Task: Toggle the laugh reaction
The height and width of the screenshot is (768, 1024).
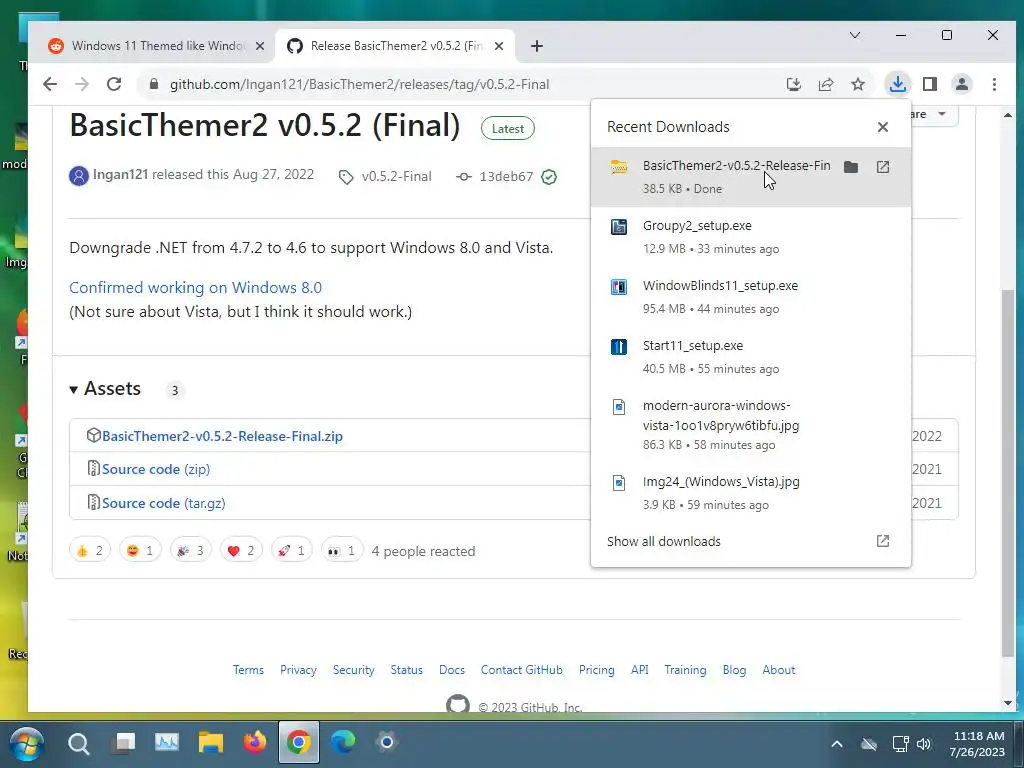Action: 140,551
